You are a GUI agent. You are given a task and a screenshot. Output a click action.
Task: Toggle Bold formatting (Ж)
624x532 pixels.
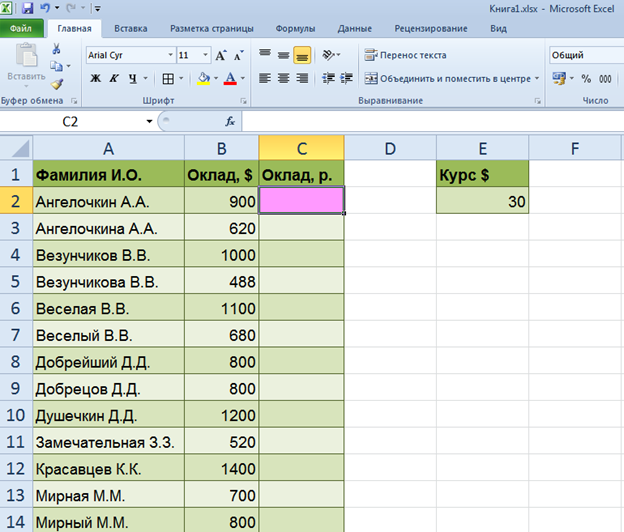[95, 78]
